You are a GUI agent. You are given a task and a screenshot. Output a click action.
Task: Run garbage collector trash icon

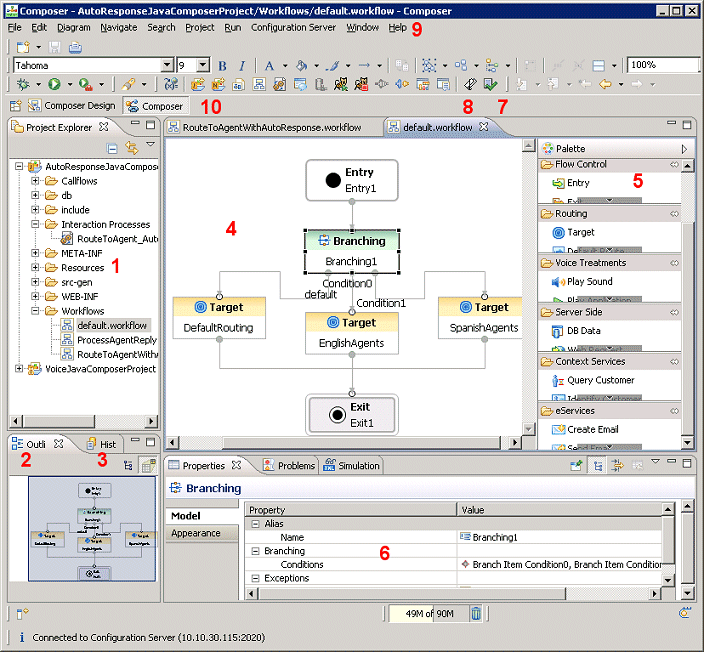tap(477, 613)
